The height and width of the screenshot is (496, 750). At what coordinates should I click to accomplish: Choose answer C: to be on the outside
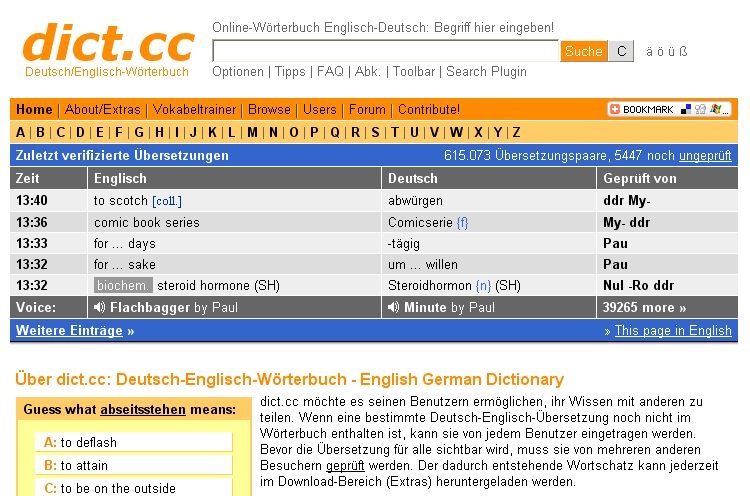(134, 487)
